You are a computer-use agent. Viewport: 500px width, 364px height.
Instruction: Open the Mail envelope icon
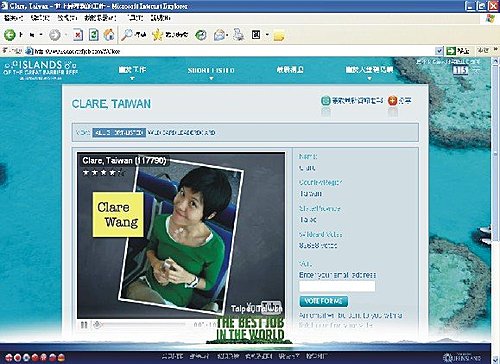(219, 35)
